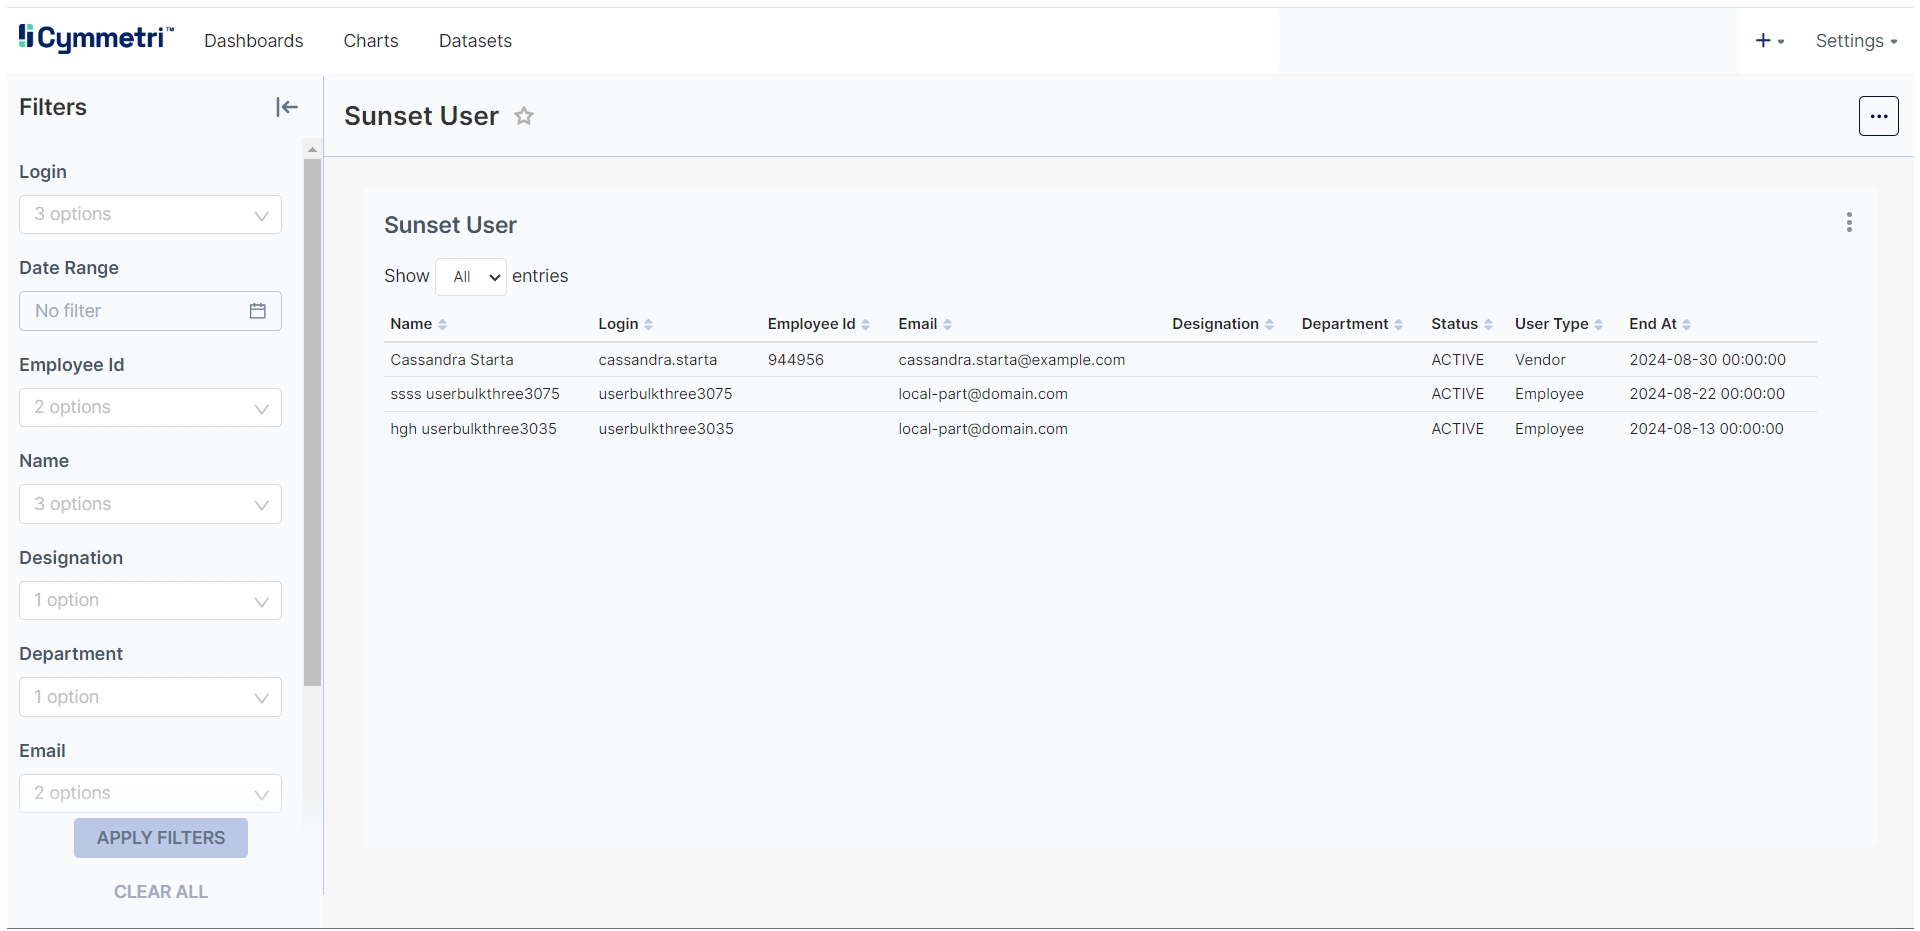The width and height of the screenshot is (1920, 931).
Task: Go to the Charts tab
Action: click(371, 41)
